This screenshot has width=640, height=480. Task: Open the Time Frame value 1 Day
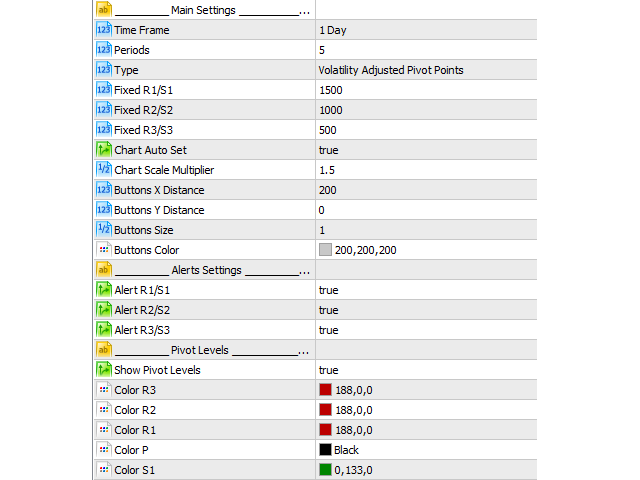333,30
